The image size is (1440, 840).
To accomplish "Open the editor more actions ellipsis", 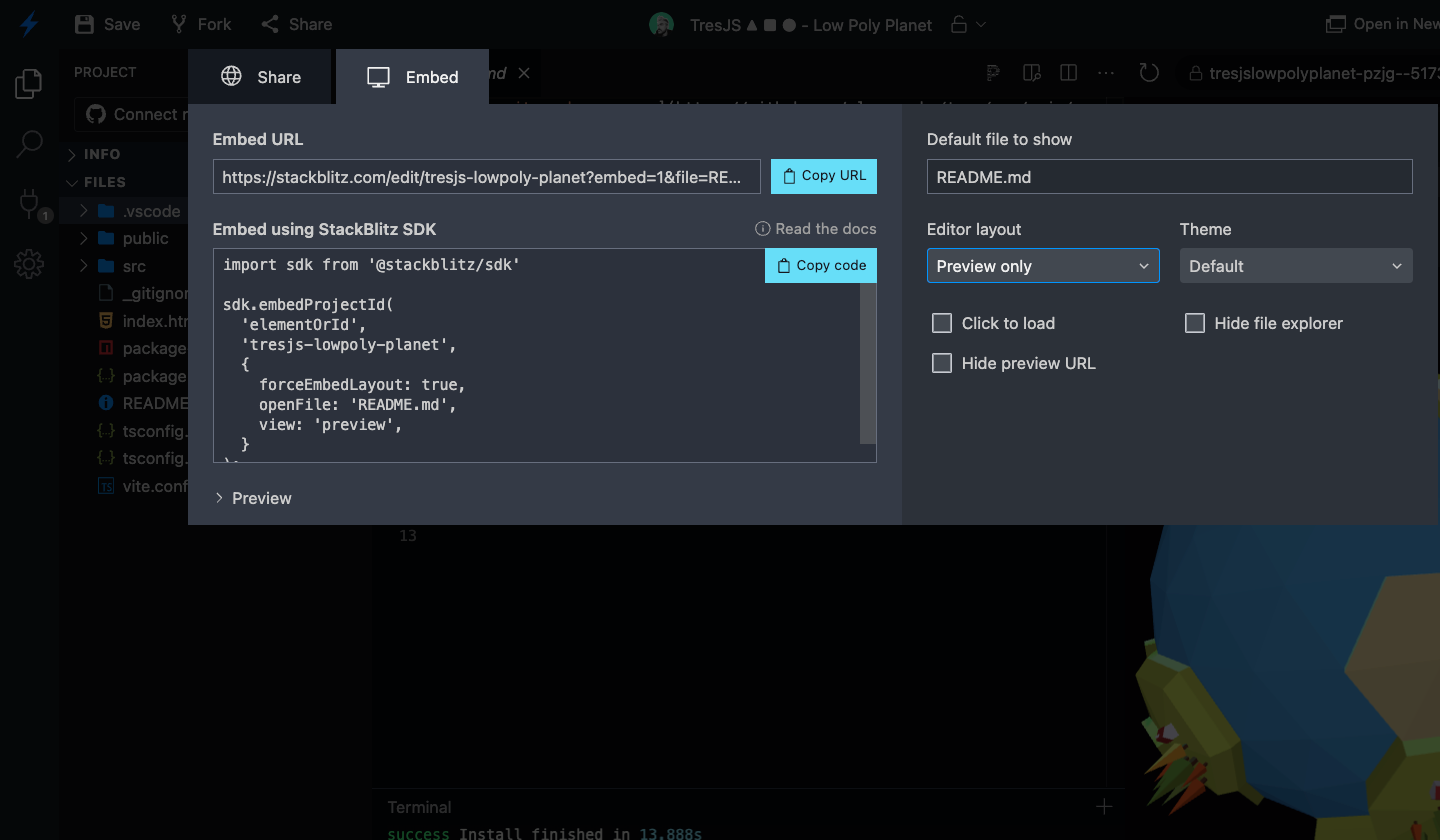I will [1106, 73].
